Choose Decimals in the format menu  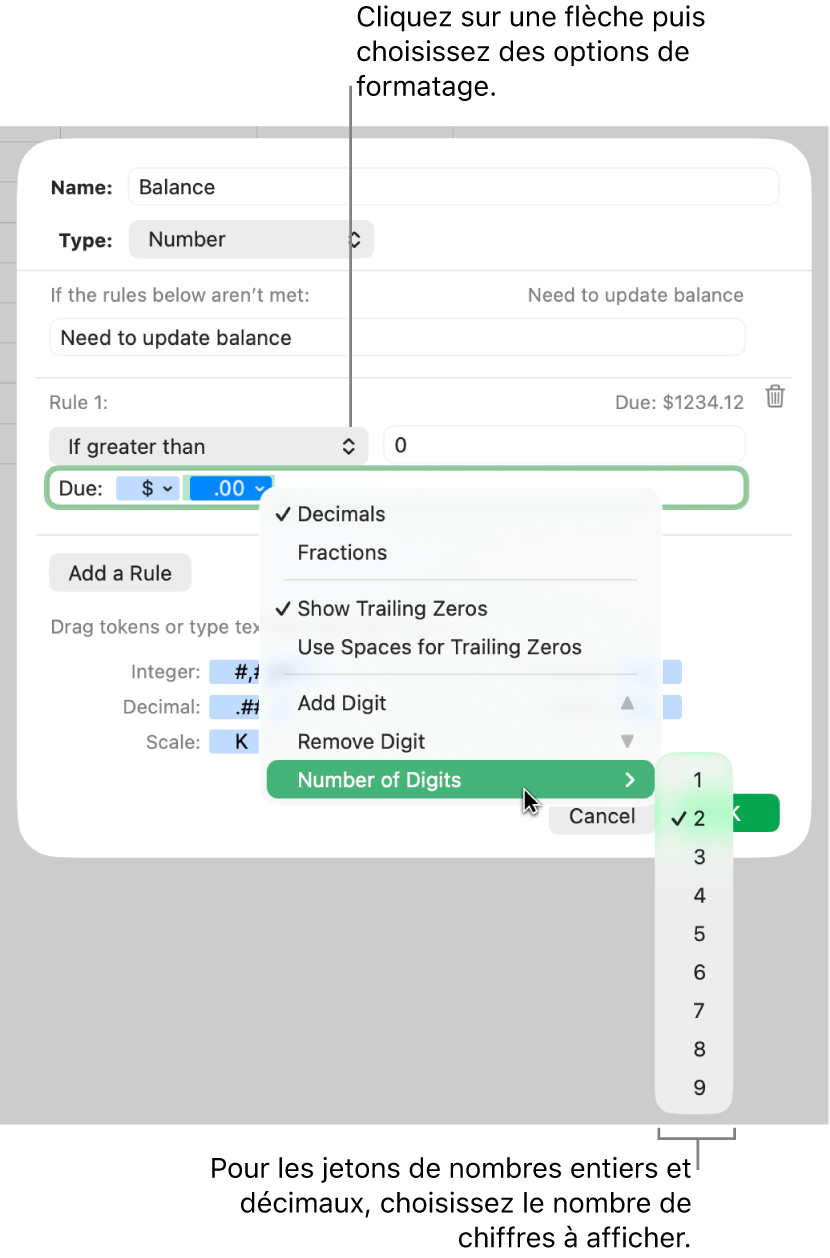pos(340,514)
